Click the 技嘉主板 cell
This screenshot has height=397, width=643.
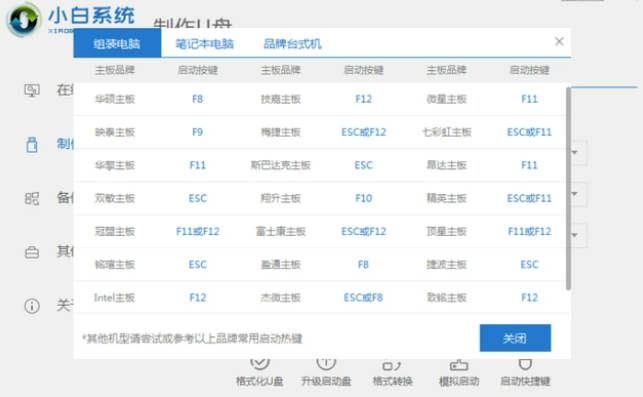pos(281,99)
